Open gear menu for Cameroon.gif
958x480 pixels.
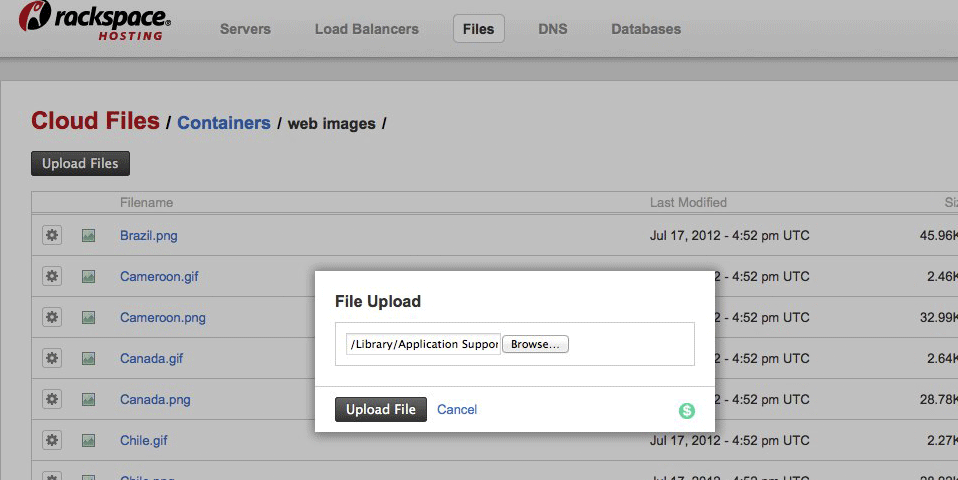pos(52,276)
